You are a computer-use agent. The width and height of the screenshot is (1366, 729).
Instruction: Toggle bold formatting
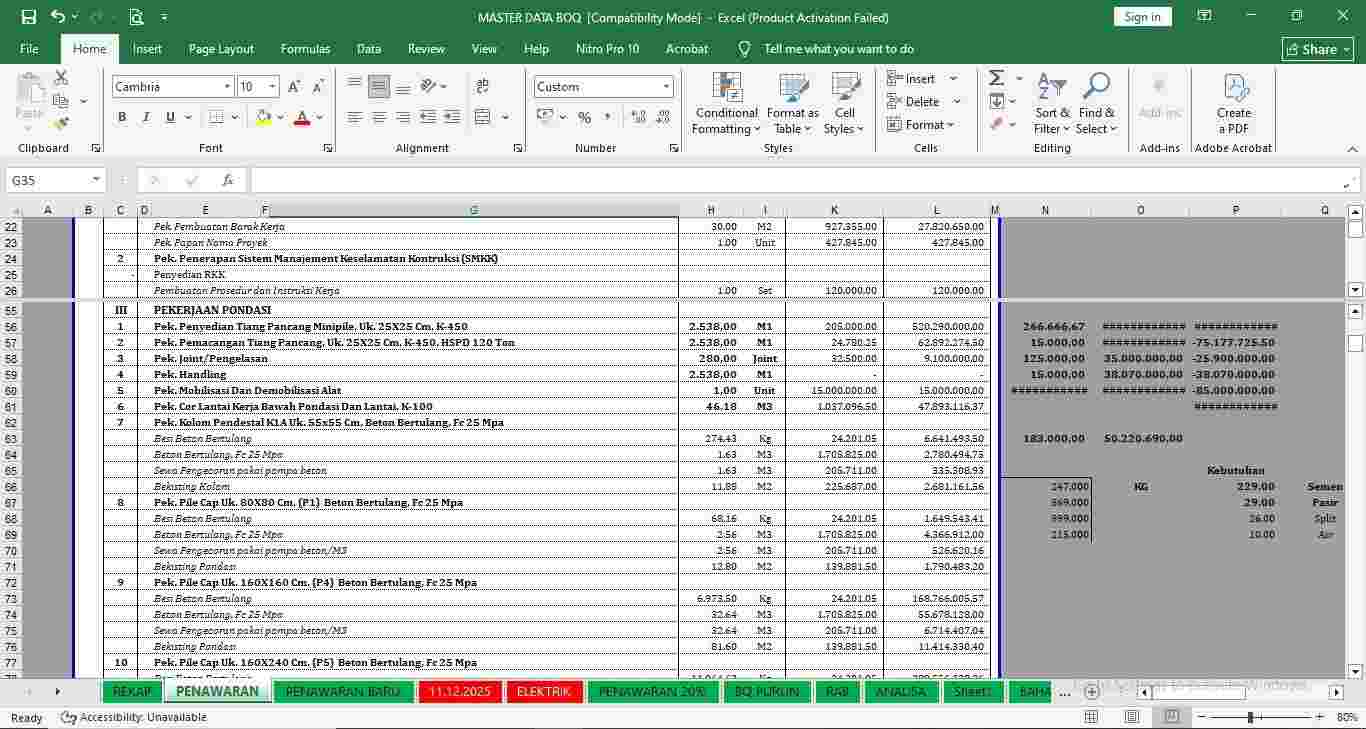(122, 117)
